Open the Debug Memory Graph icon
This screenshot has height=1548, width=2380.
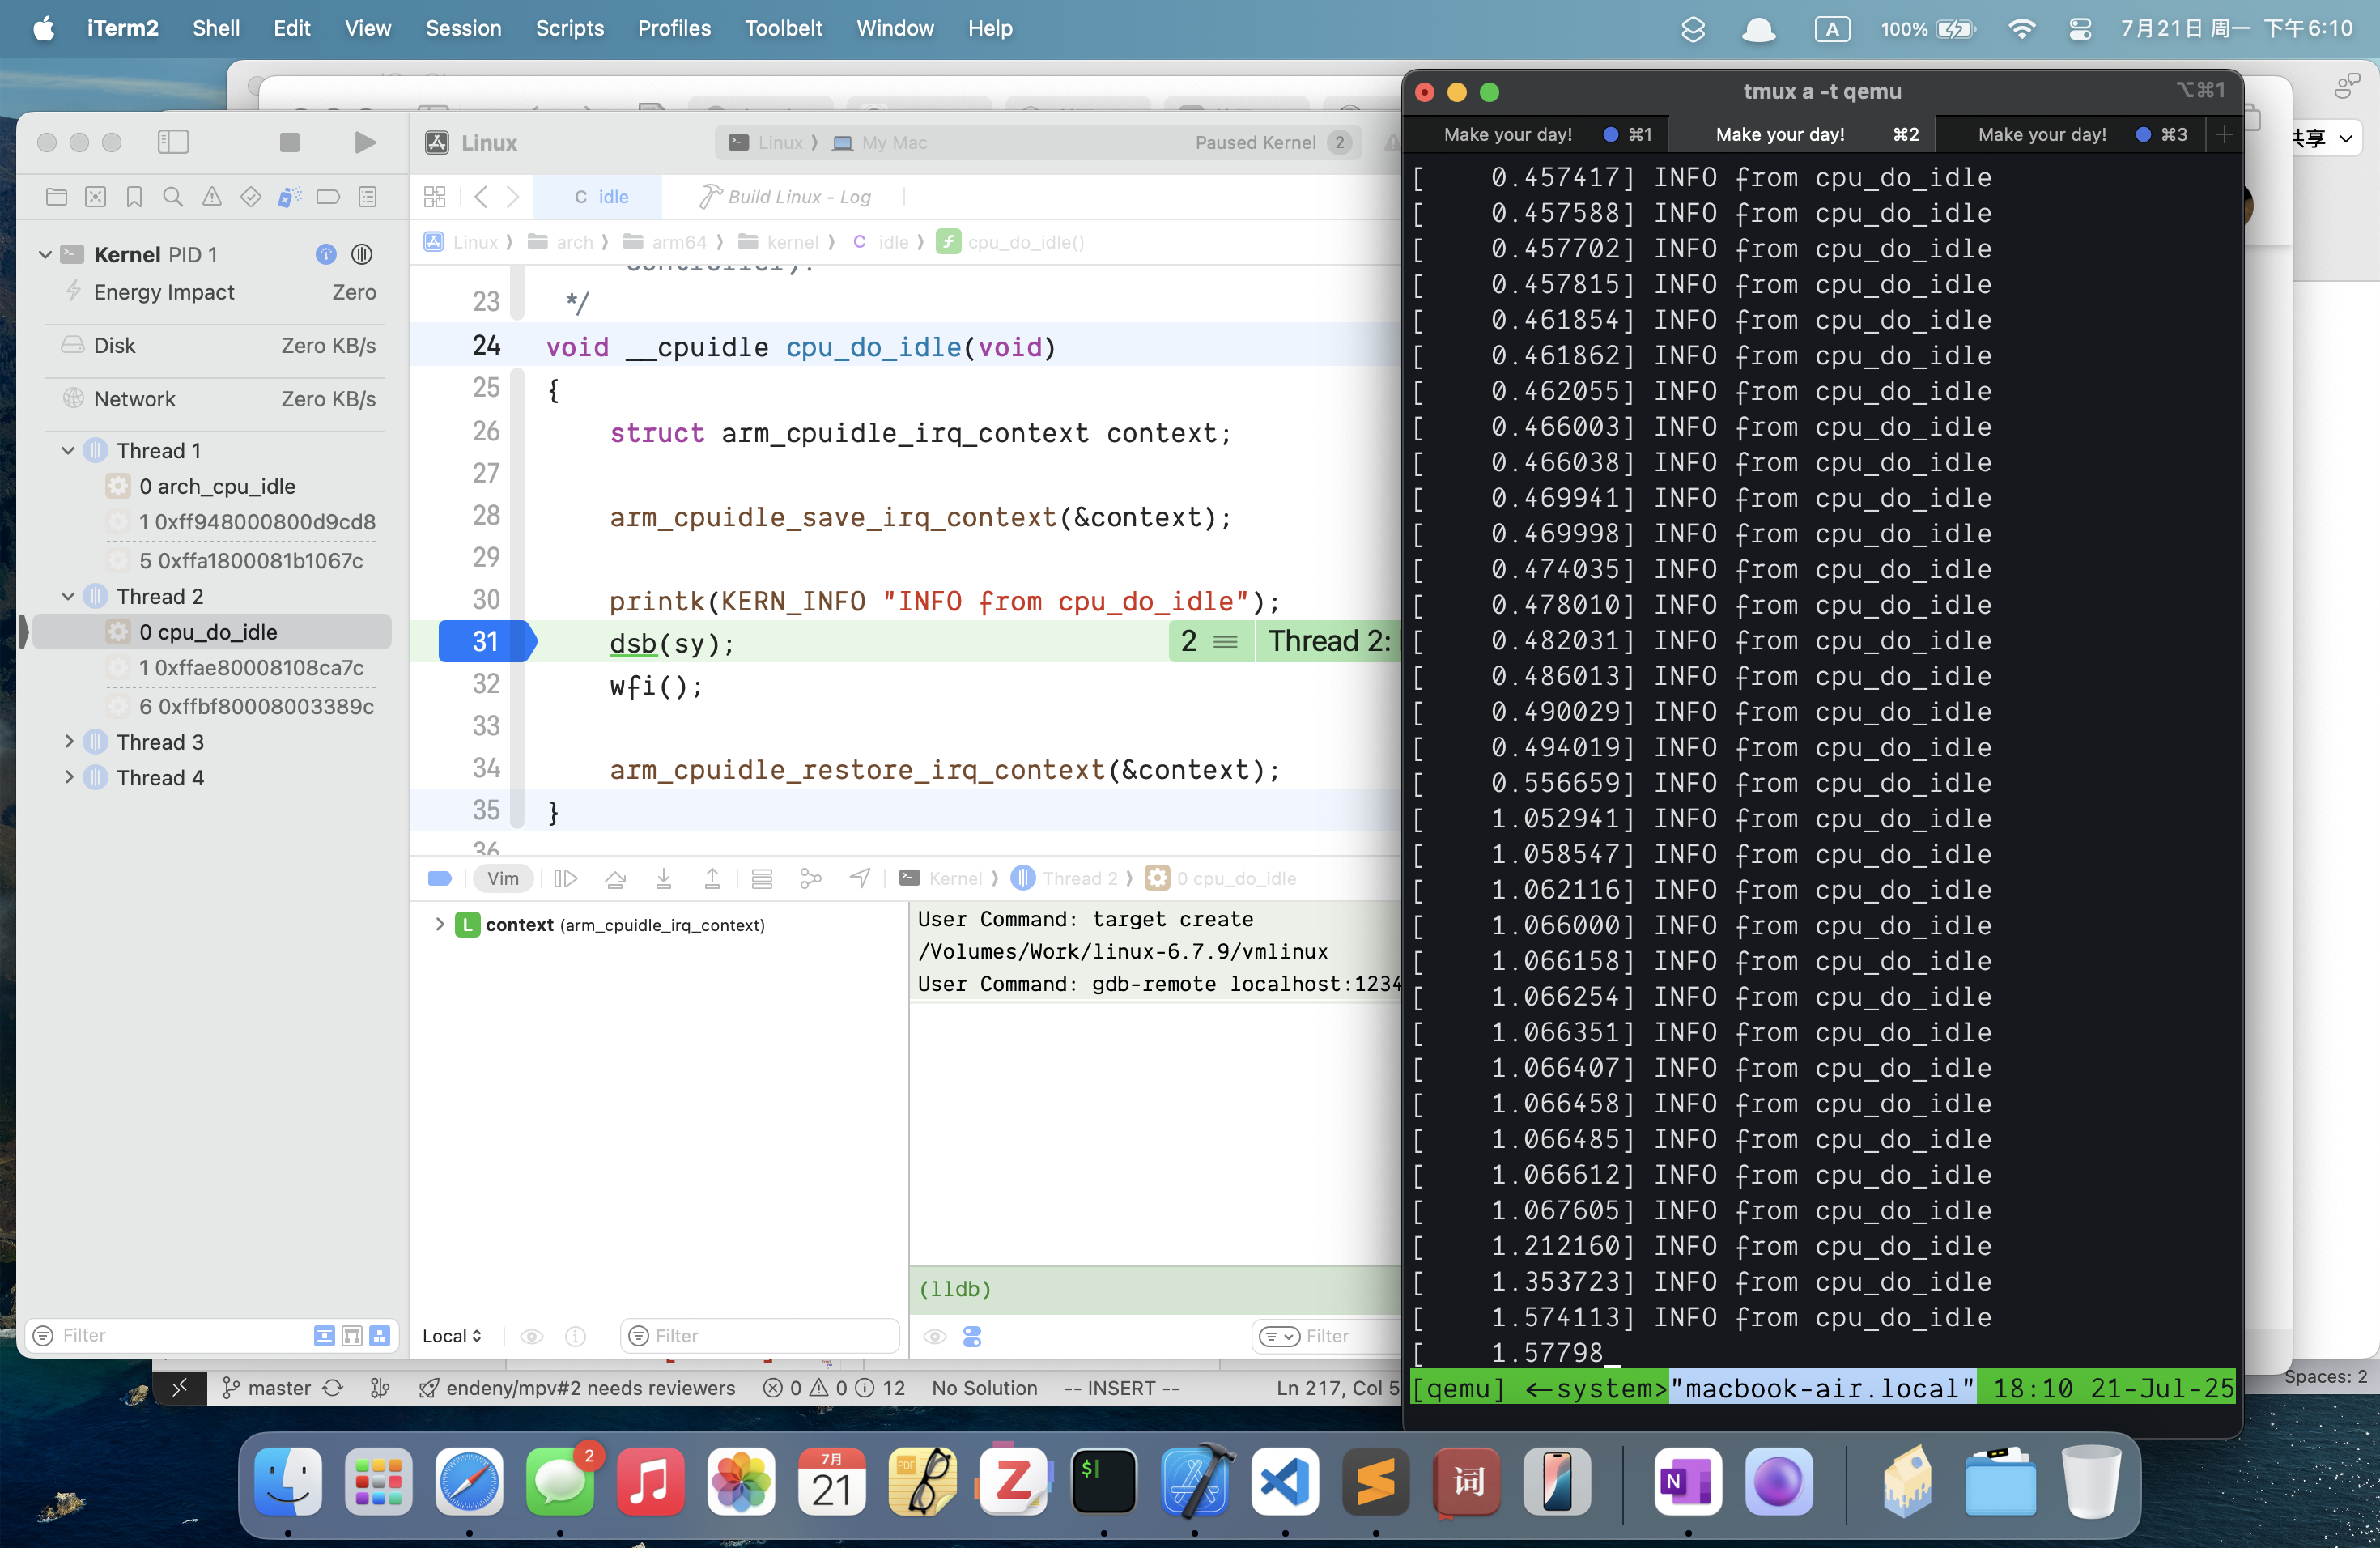point(811,878)
